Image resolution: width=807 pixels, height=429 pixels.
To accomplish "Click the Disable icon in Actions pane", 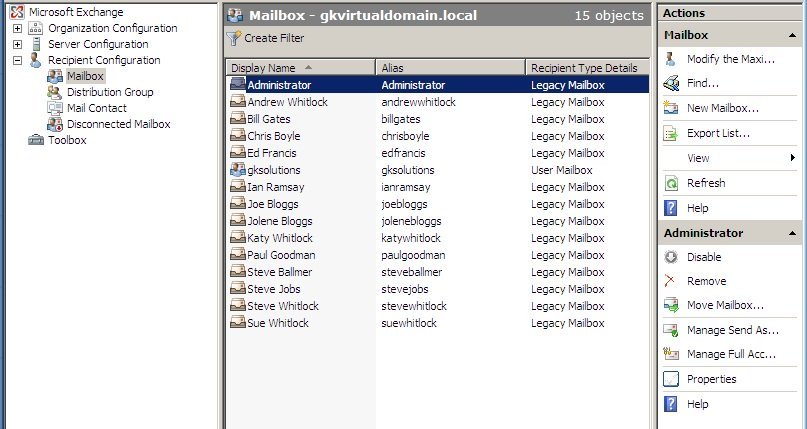I will click(x=671, y=257).
